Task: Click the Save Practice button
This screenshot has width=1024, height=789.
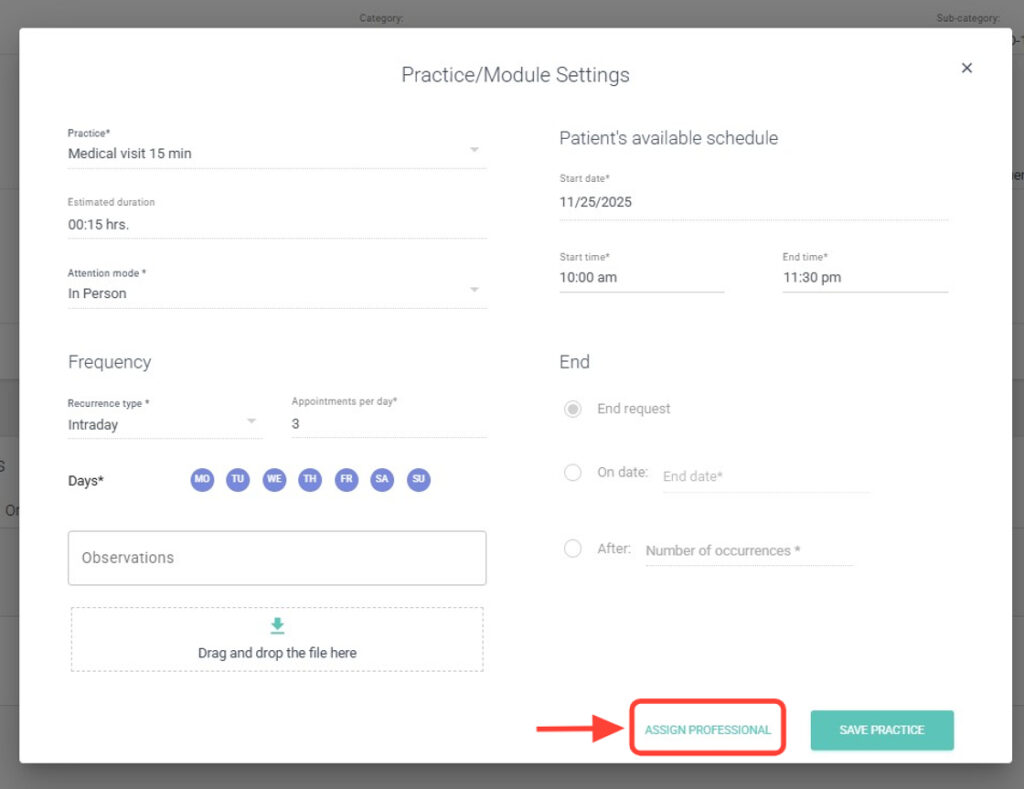Action: click(881, 730)
